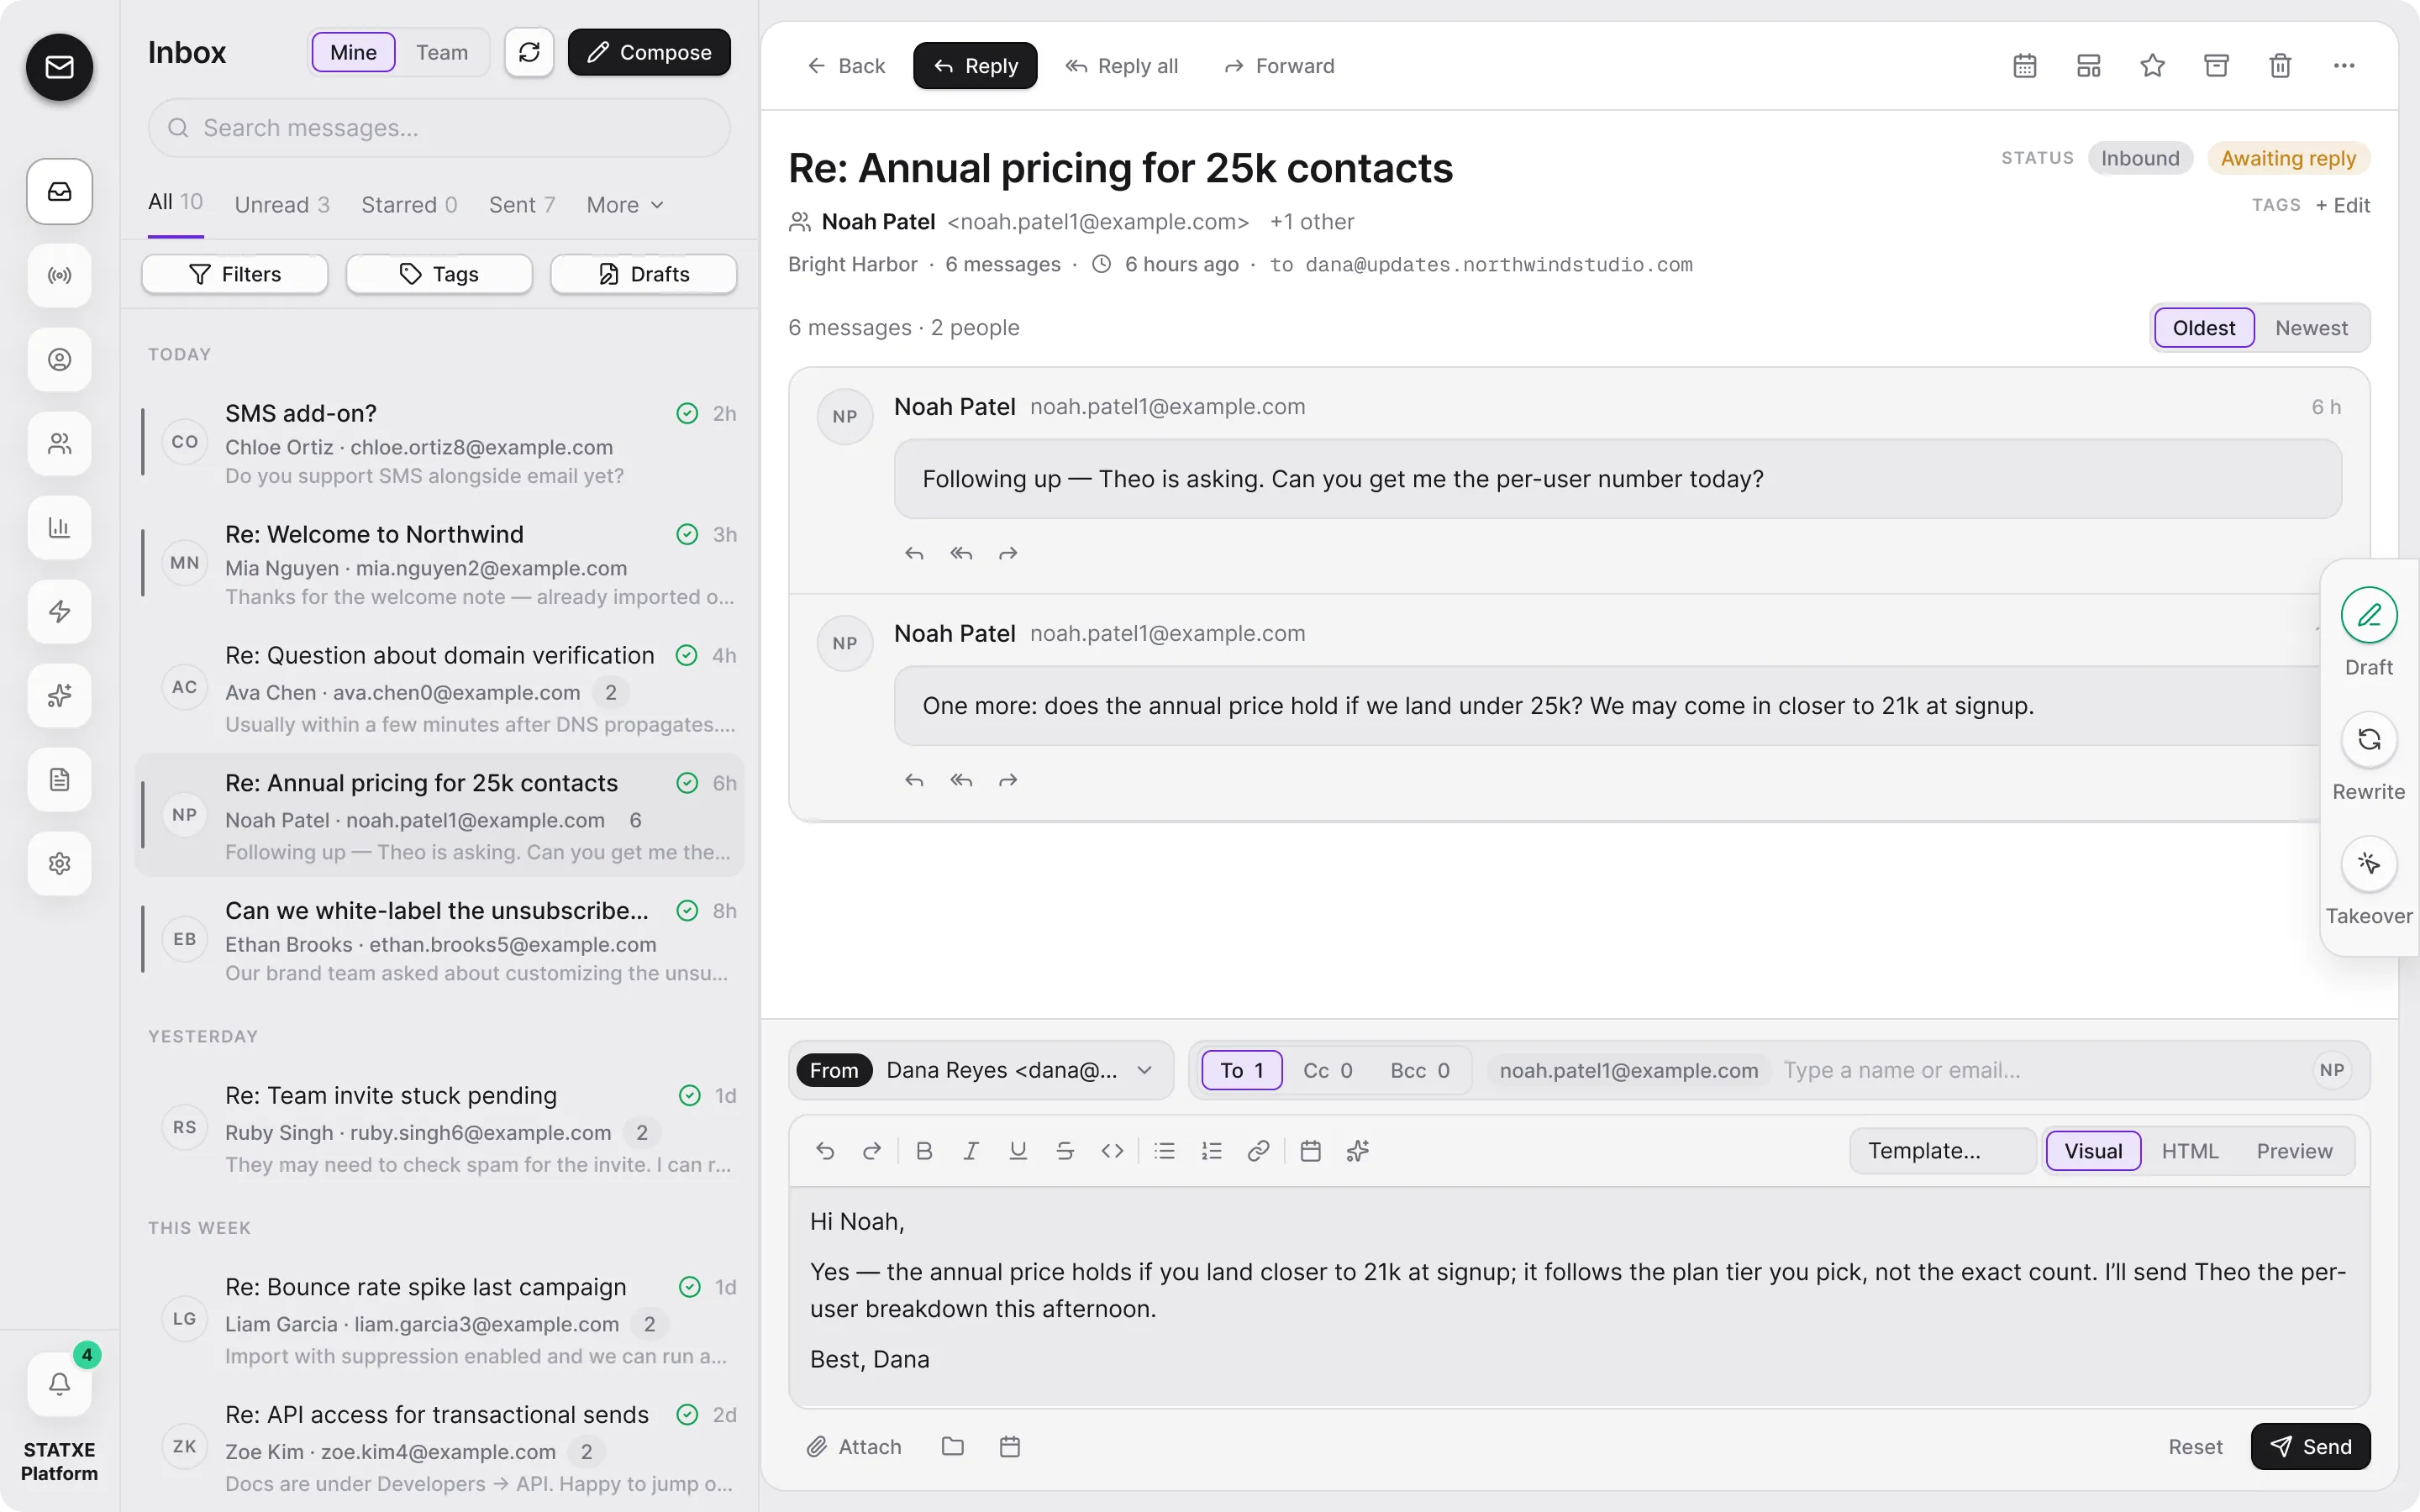Delete conversation with trash icon
The width and height of the screenshot is (2420, 1512).
point(2280,66)
